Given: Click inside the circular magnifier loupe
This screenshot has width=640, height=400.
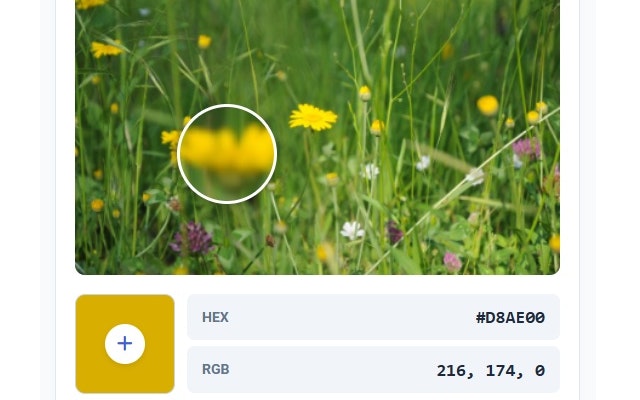Looking at the screenshot, I should pos(227,154).
